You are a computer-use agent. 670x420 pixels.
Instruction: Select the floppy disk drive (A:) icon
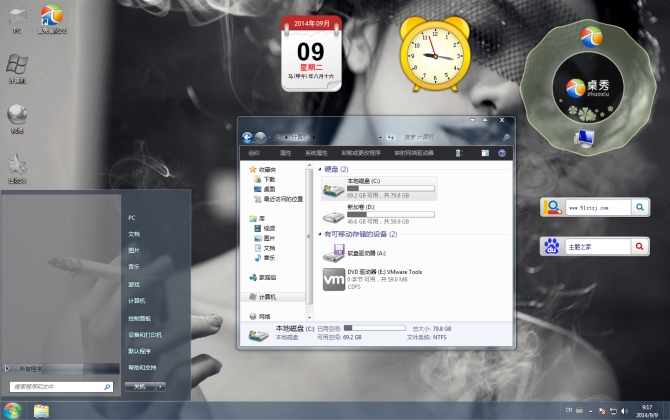pyautogui.click(x=333, y=251)
